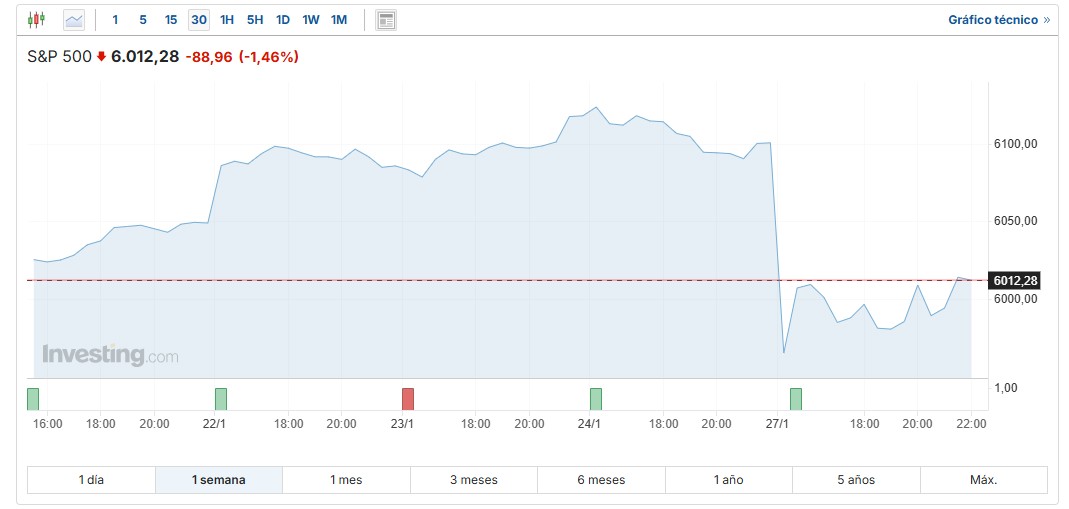This screenshot has height=509, width=1069.
Task: Show the '5 años' time range
Action: coord(856,480)
